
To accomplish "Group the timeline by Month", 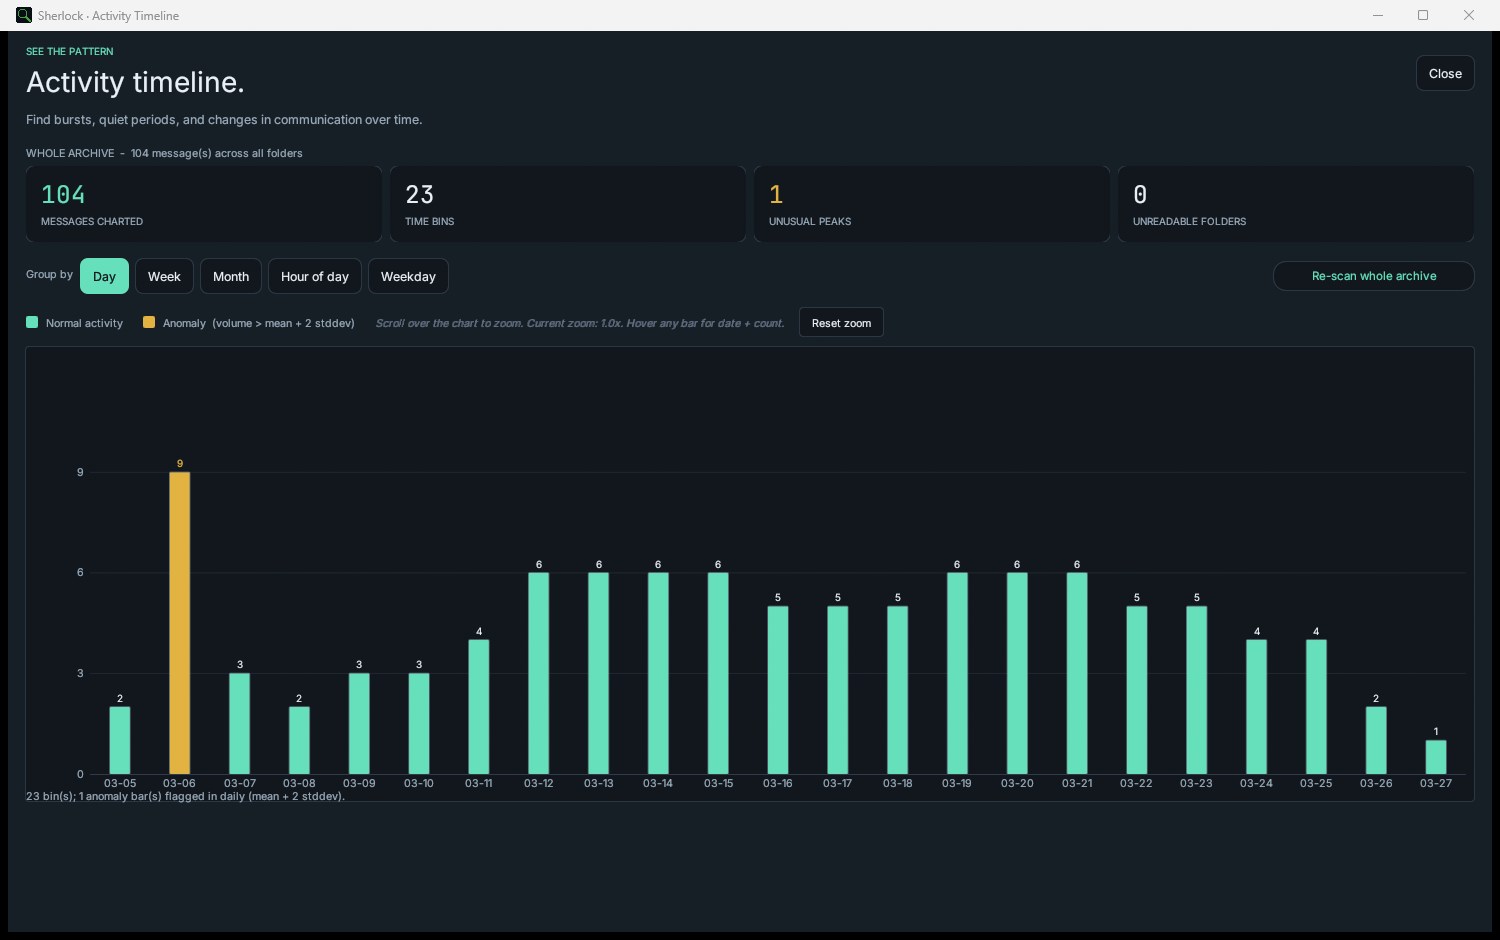I will (x=231, y=277).
